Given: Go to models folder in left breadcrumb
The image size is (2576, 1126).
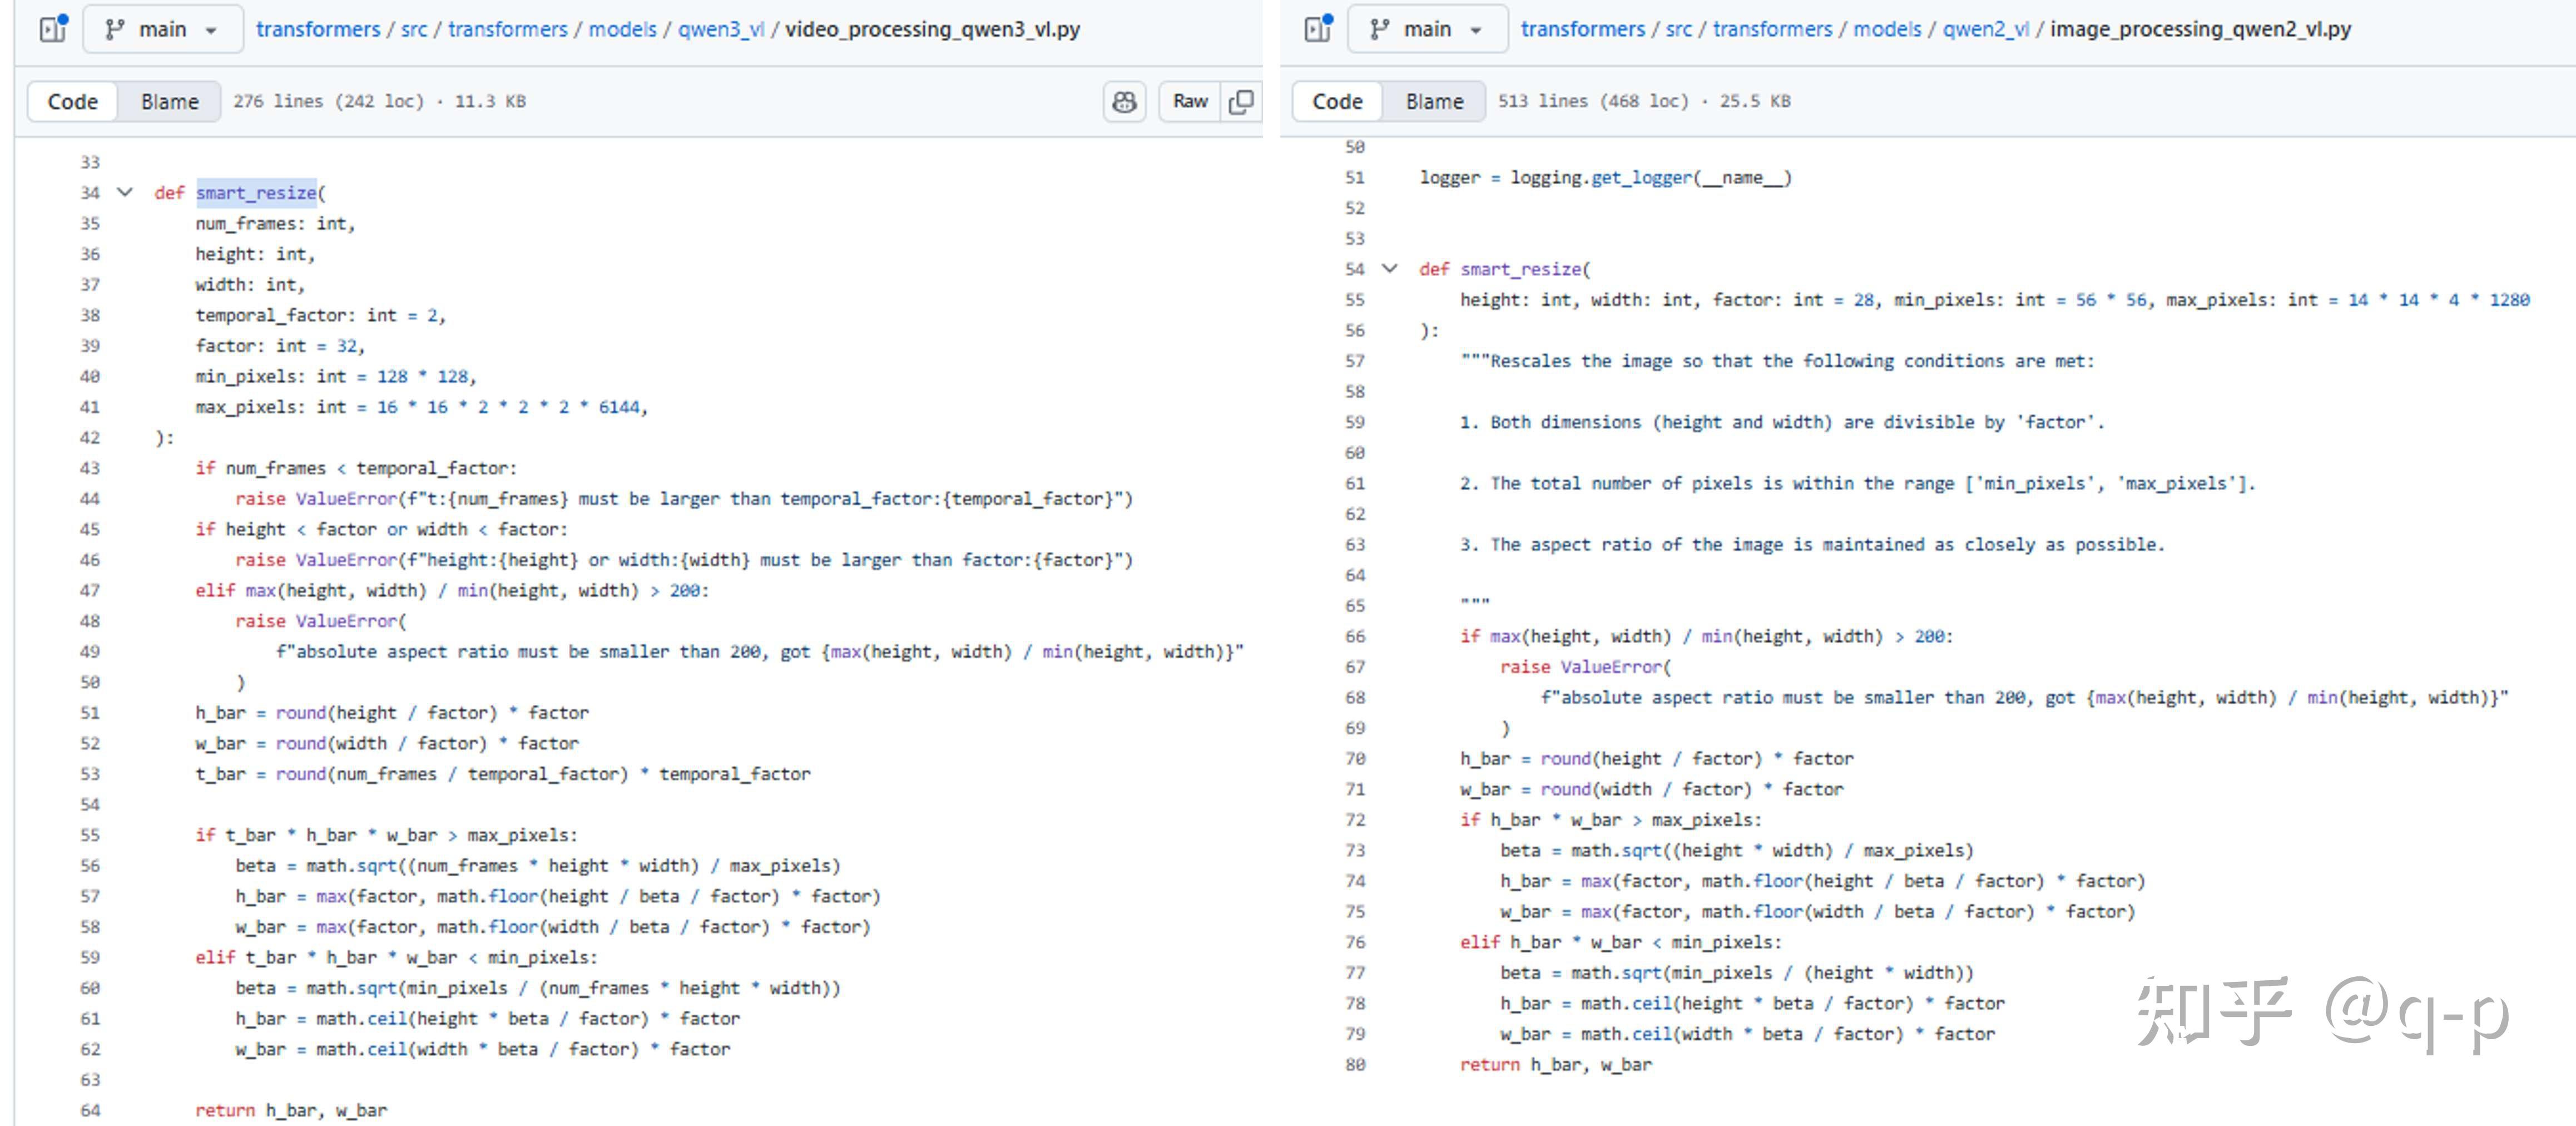Looking at the screenshot, I should coord(622,29).
